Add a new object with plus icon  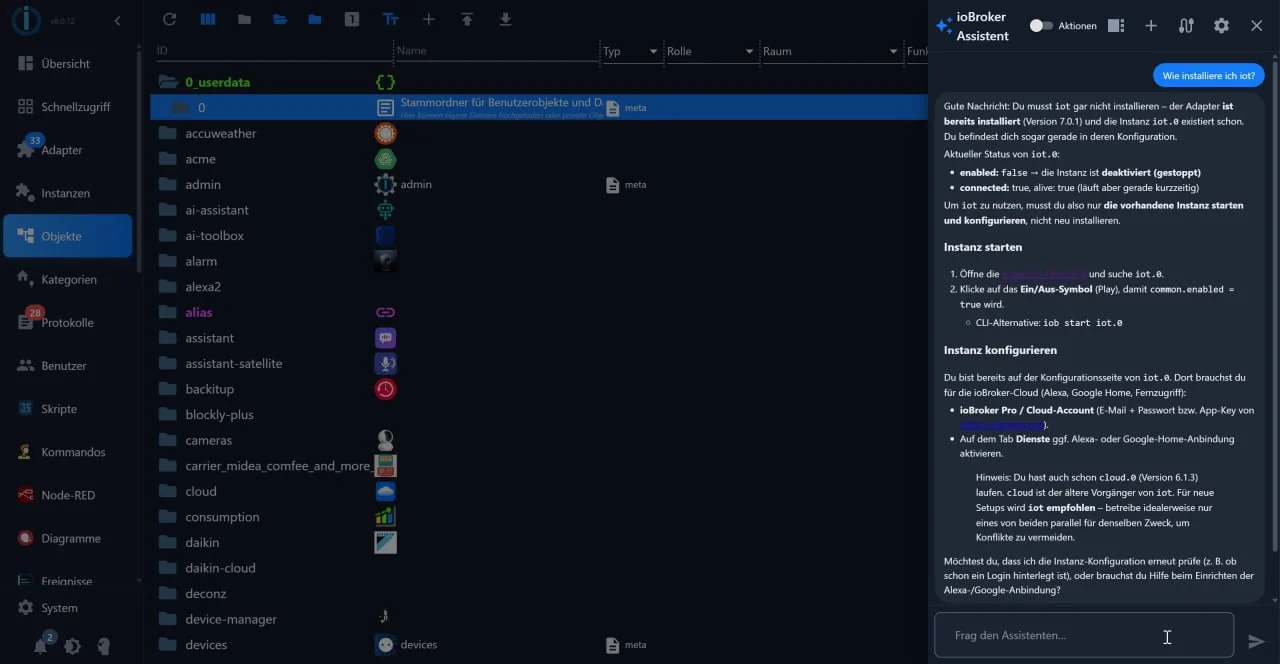429,19
